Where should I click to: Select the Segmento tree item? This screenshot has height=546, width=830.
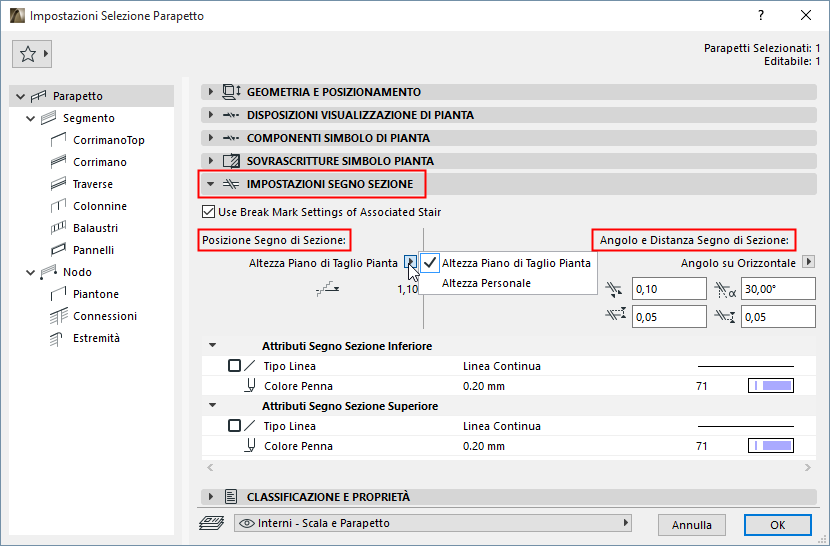pyautogui.click(x=88, y=118)
